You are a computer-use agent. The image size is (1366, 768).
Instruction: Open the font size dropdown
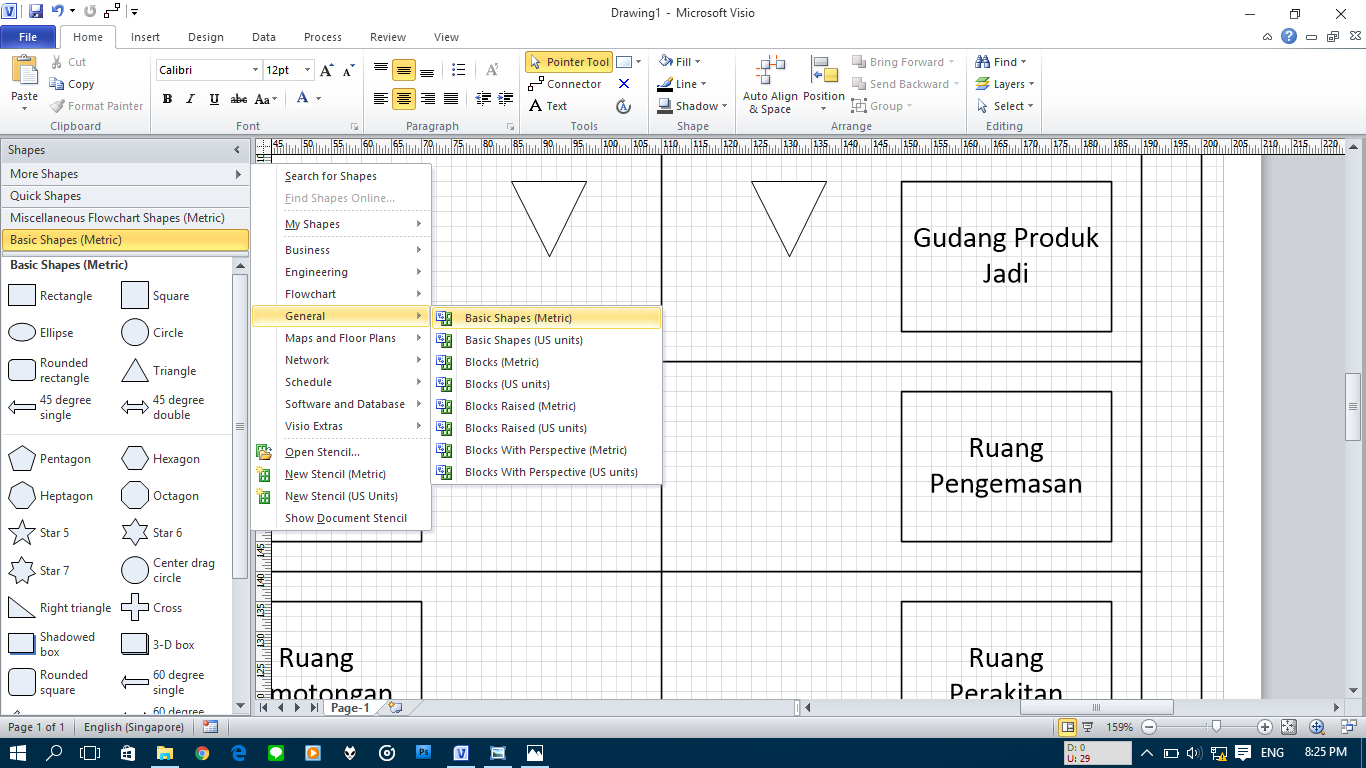[306, 70]
